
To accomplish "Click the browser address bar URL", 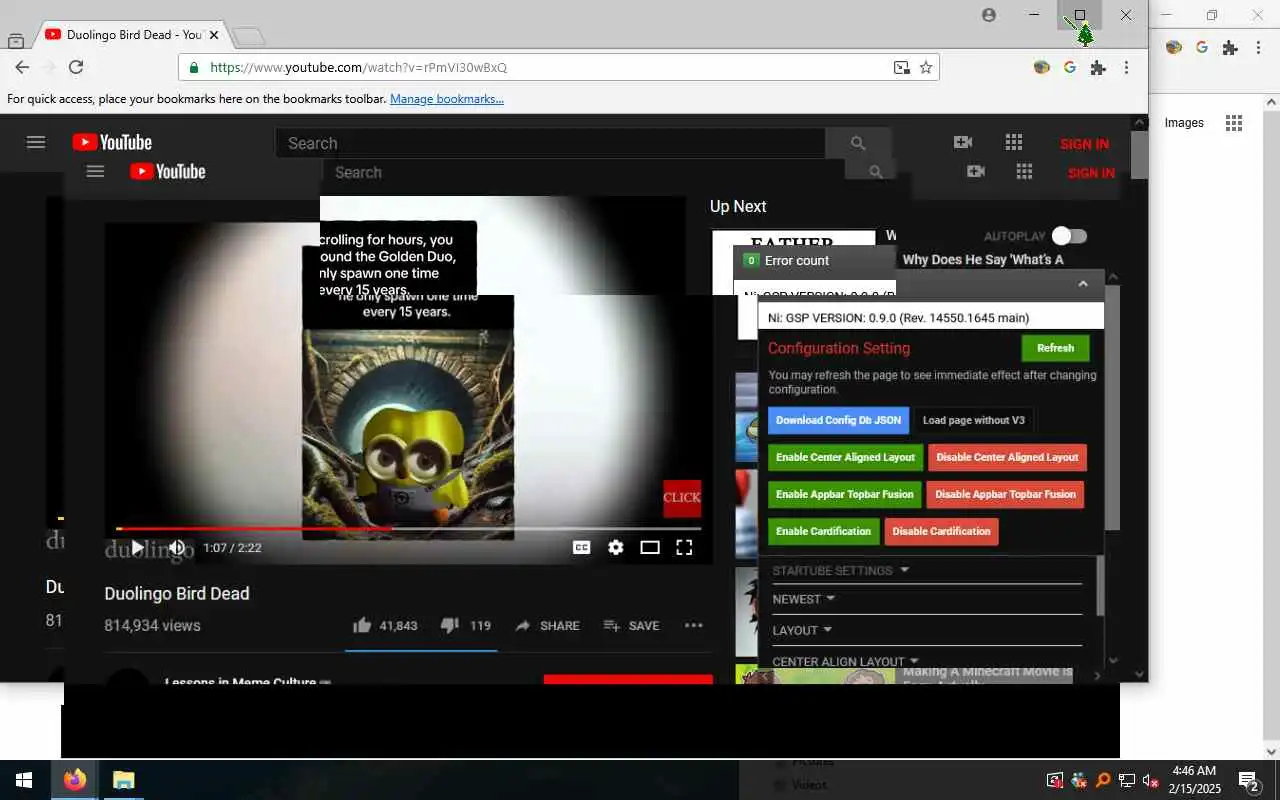I will (358, 67).
